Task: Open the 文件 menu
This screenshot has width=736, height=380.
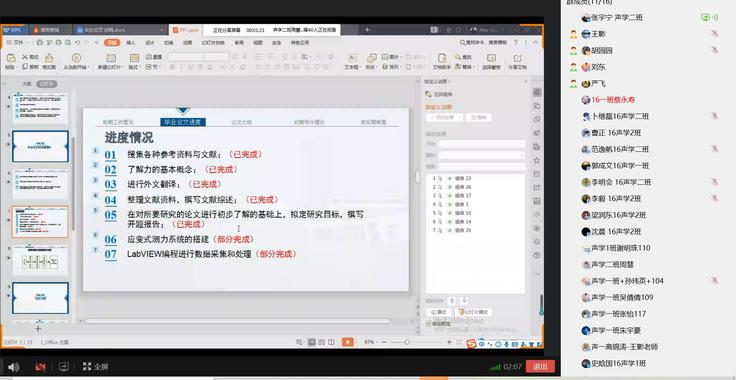Action: tap(16, 42)
